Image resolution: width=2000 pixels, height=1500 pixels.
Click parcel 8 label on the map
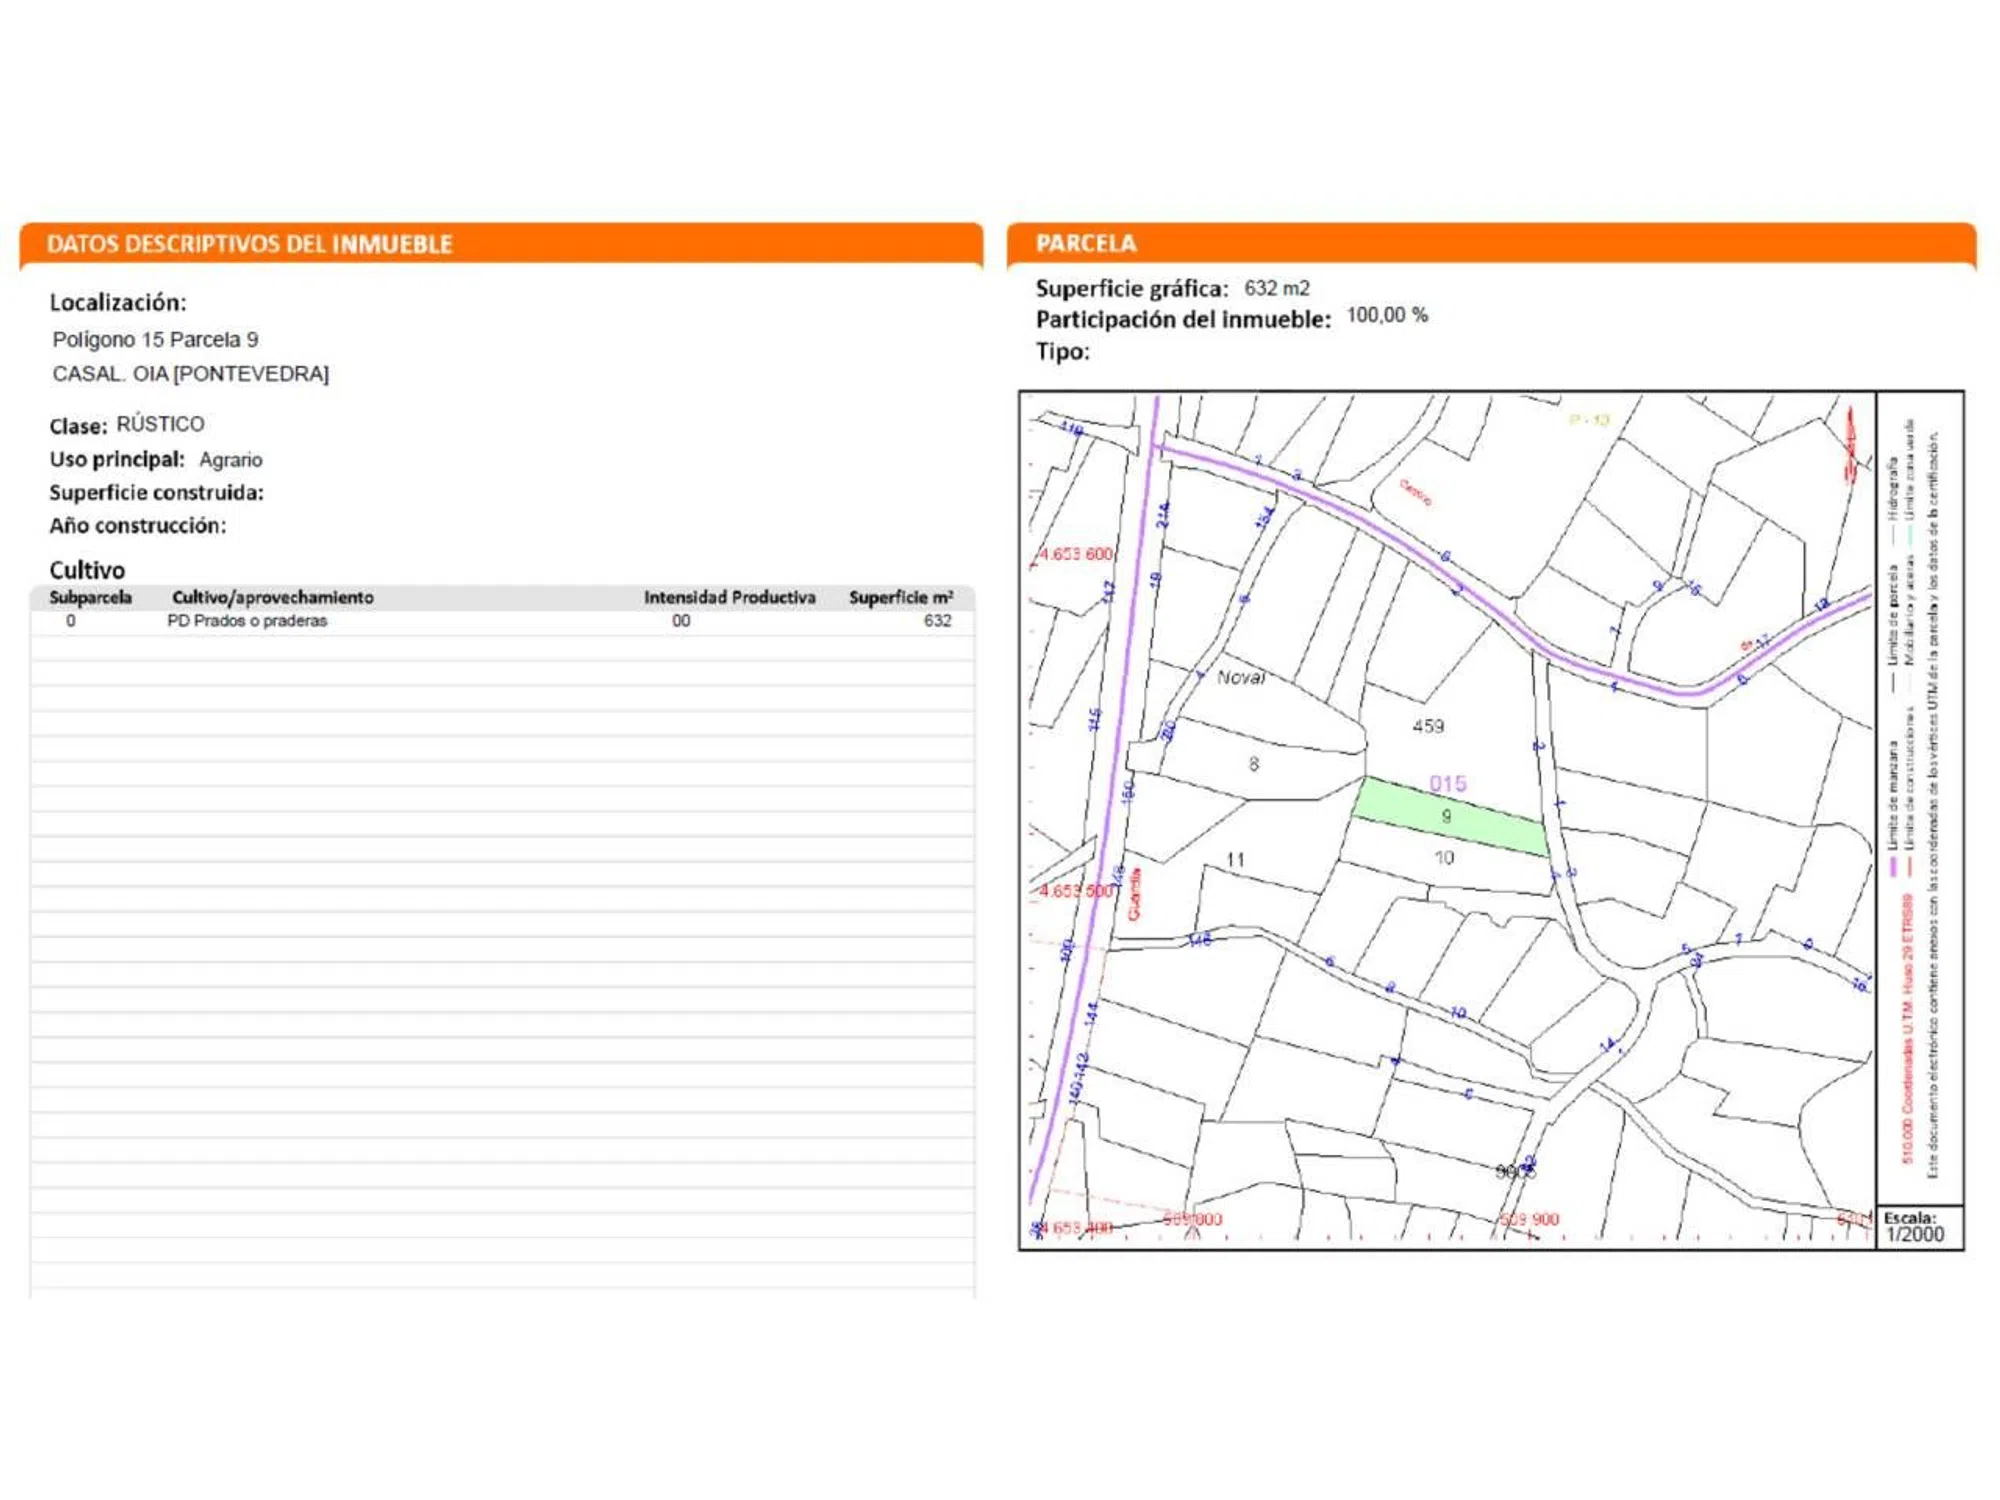coord(1253,765)
